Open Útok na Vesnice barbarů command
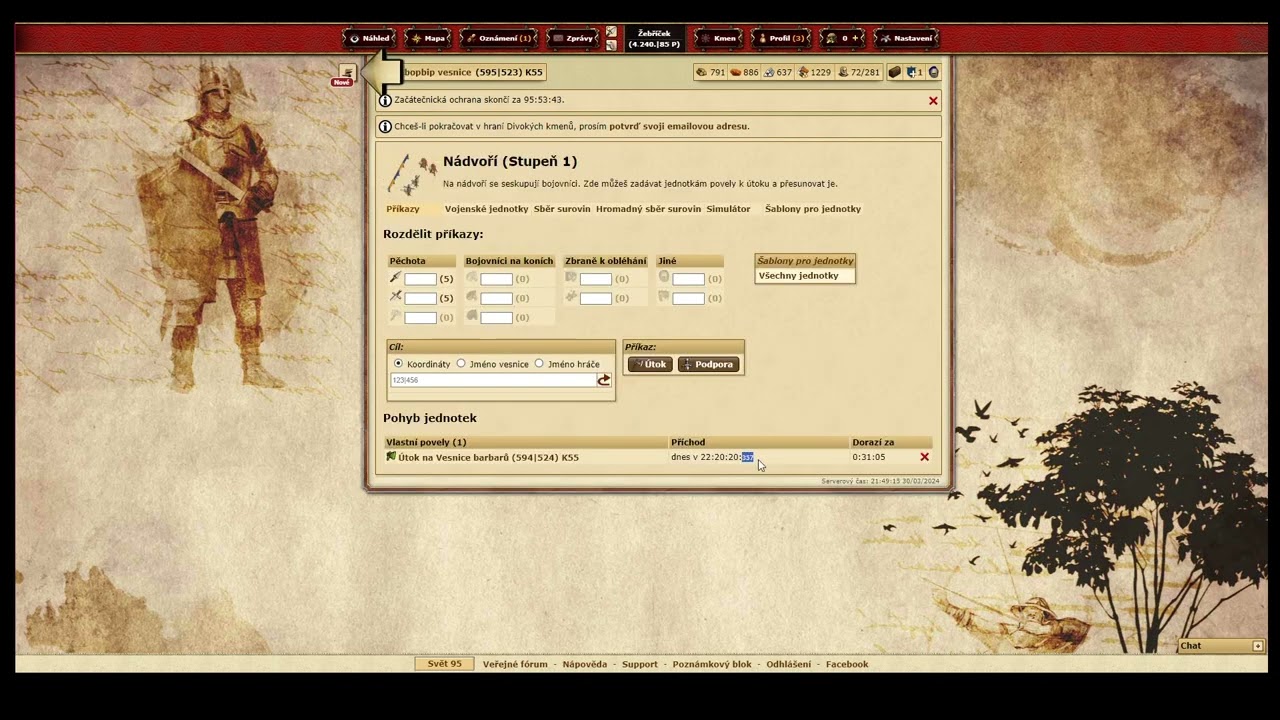The width and height of the screenshot is (1280, 720). pyautogui.click(x=488, y=457)
